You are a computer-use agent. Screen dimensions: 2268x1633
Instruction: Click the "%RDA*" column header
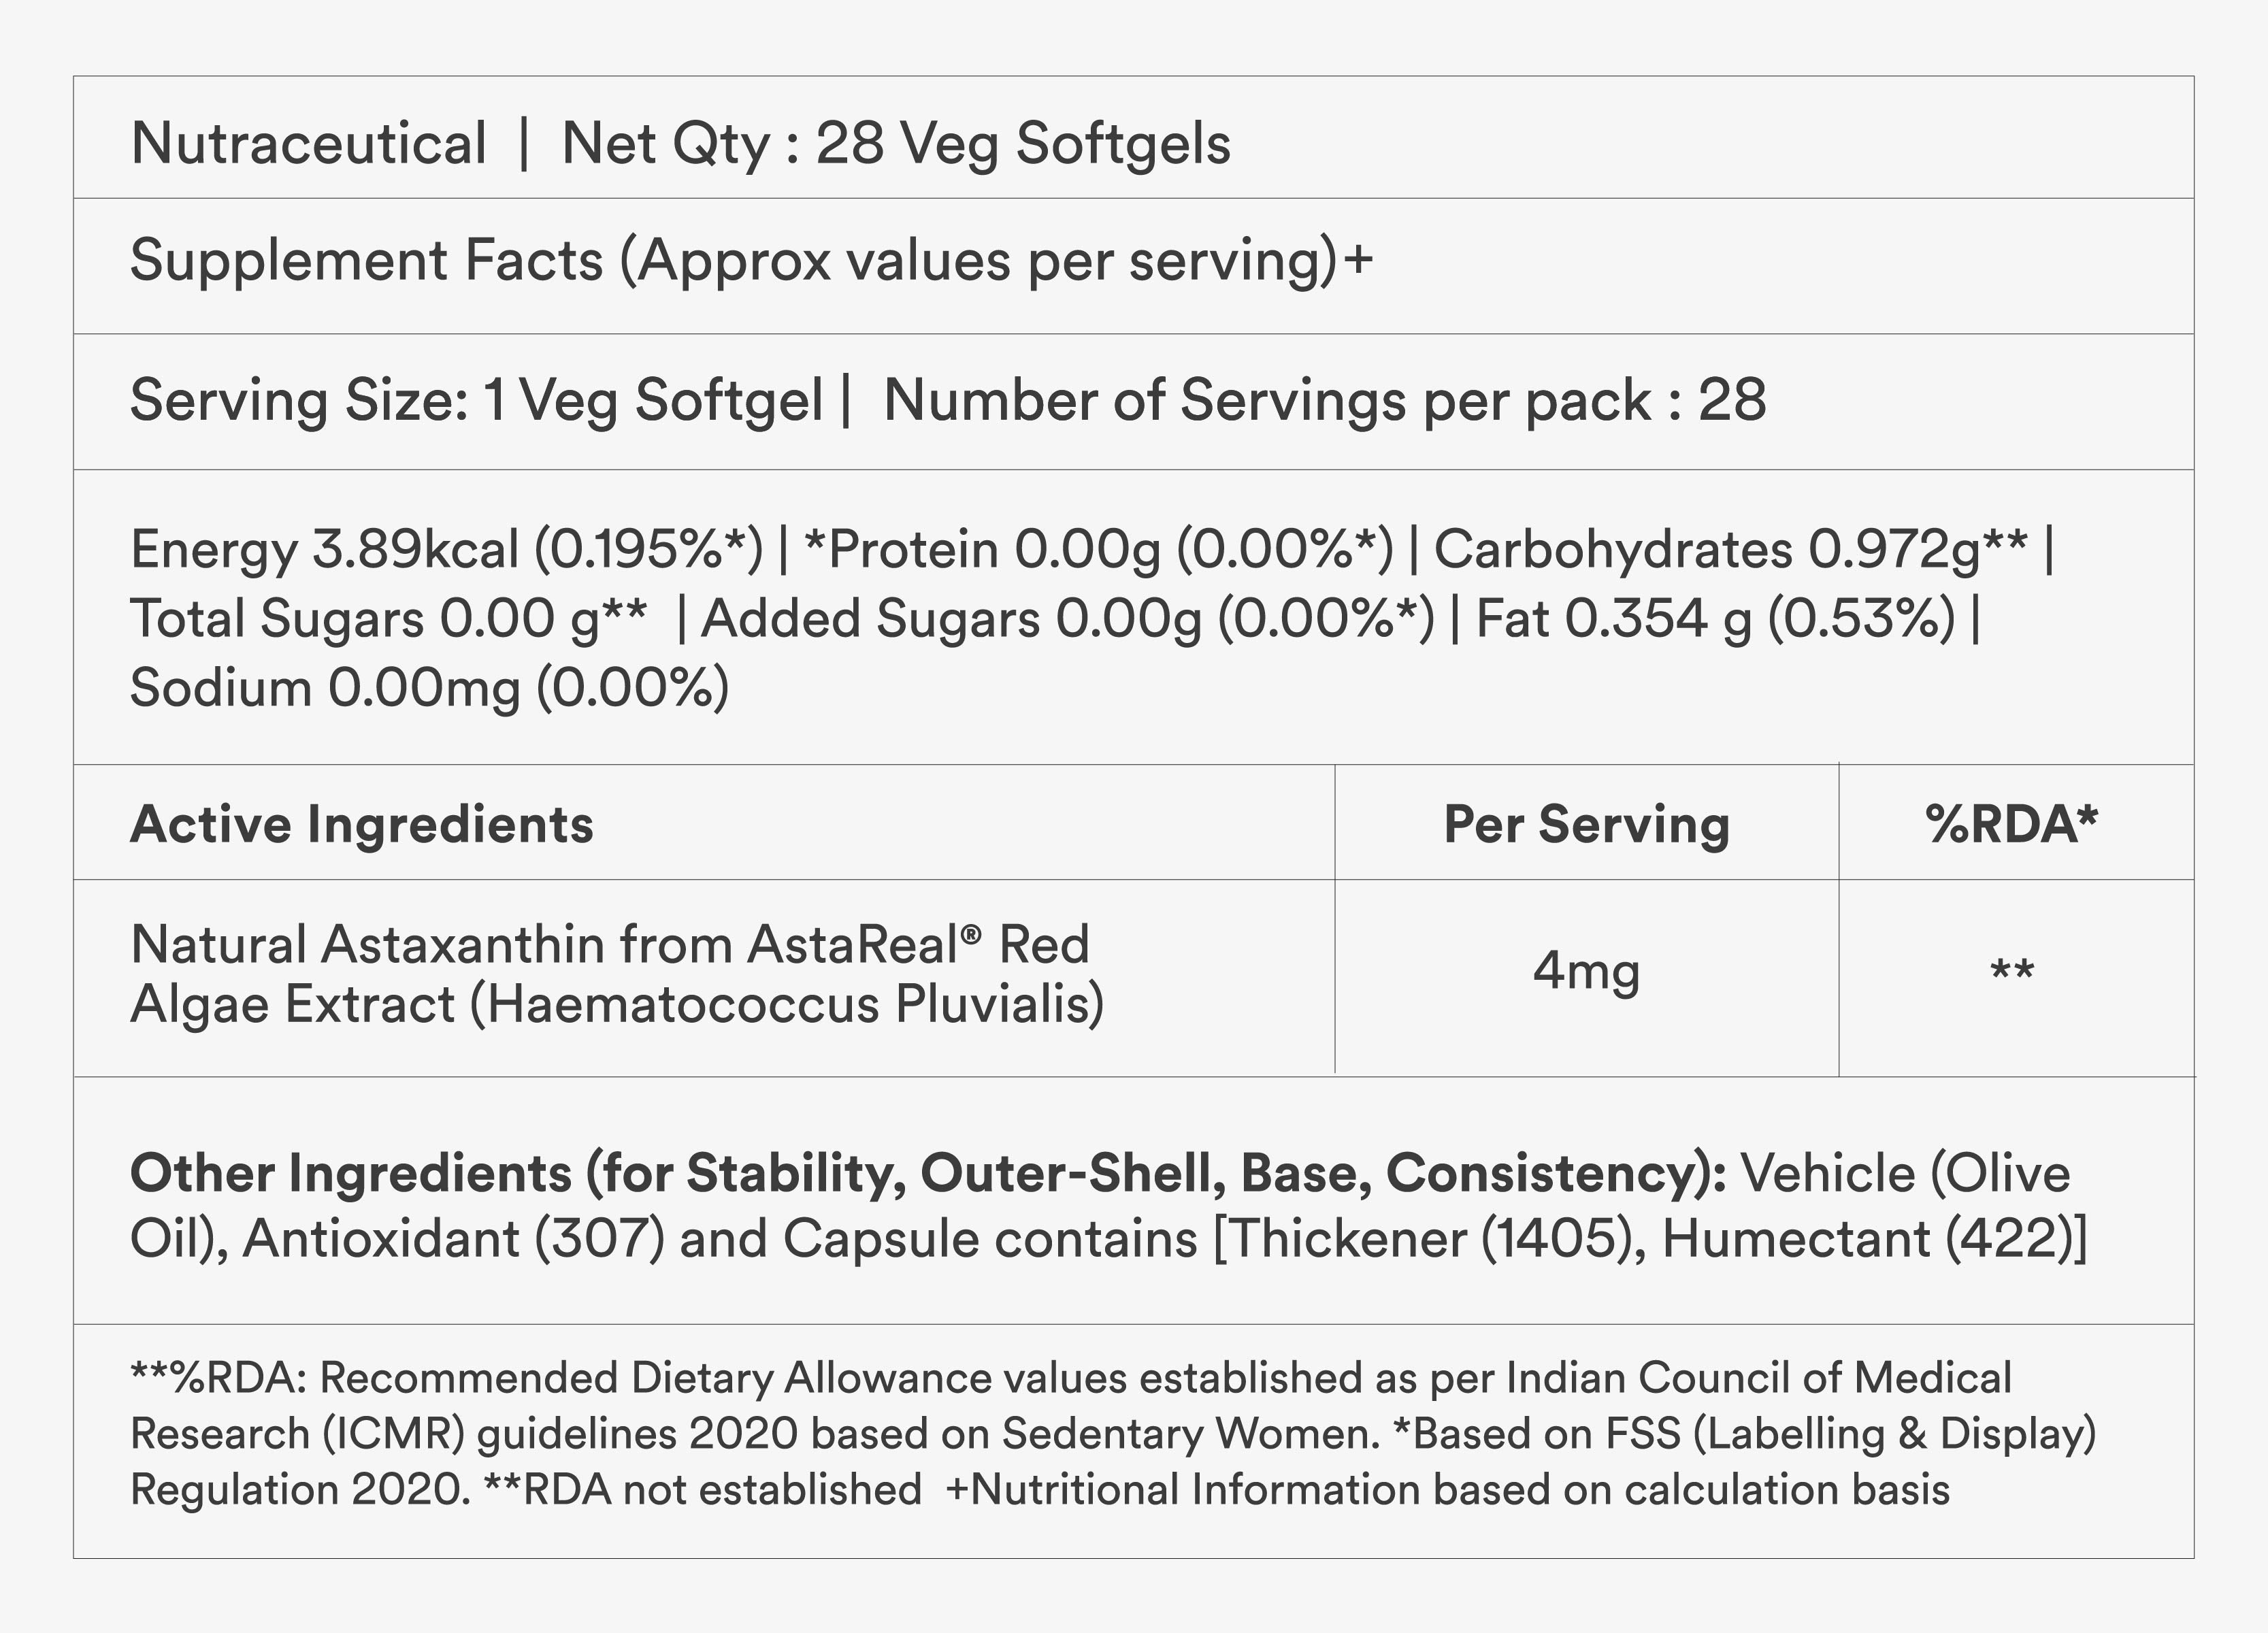(2011, 825)
